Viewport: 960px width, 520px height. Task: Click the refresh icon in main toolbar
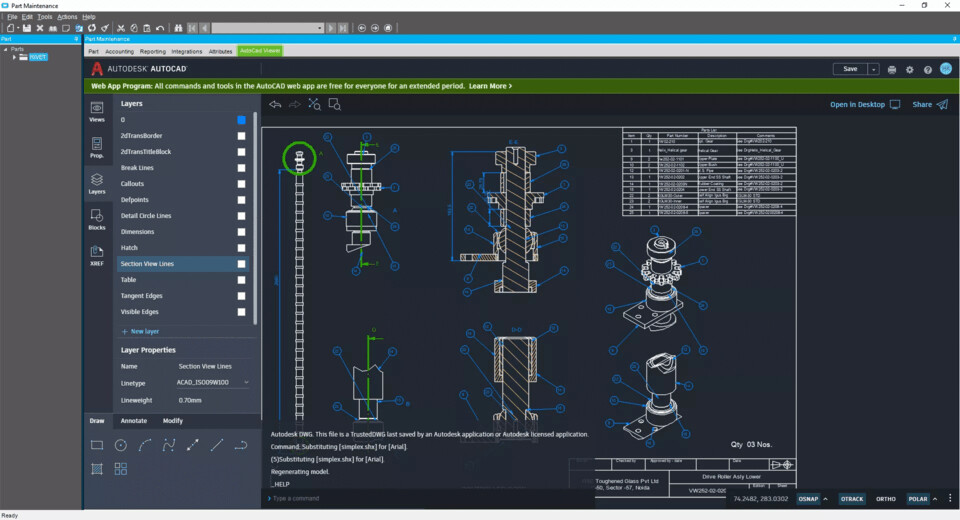click(x=92, y=28)
